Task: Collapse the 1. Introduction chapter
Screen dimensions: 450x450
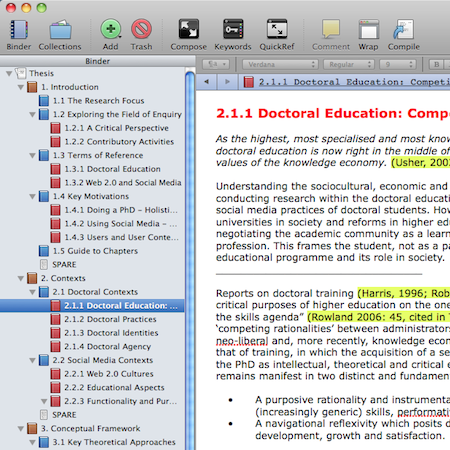Action: pyautogui.click(x=21, y=87)
